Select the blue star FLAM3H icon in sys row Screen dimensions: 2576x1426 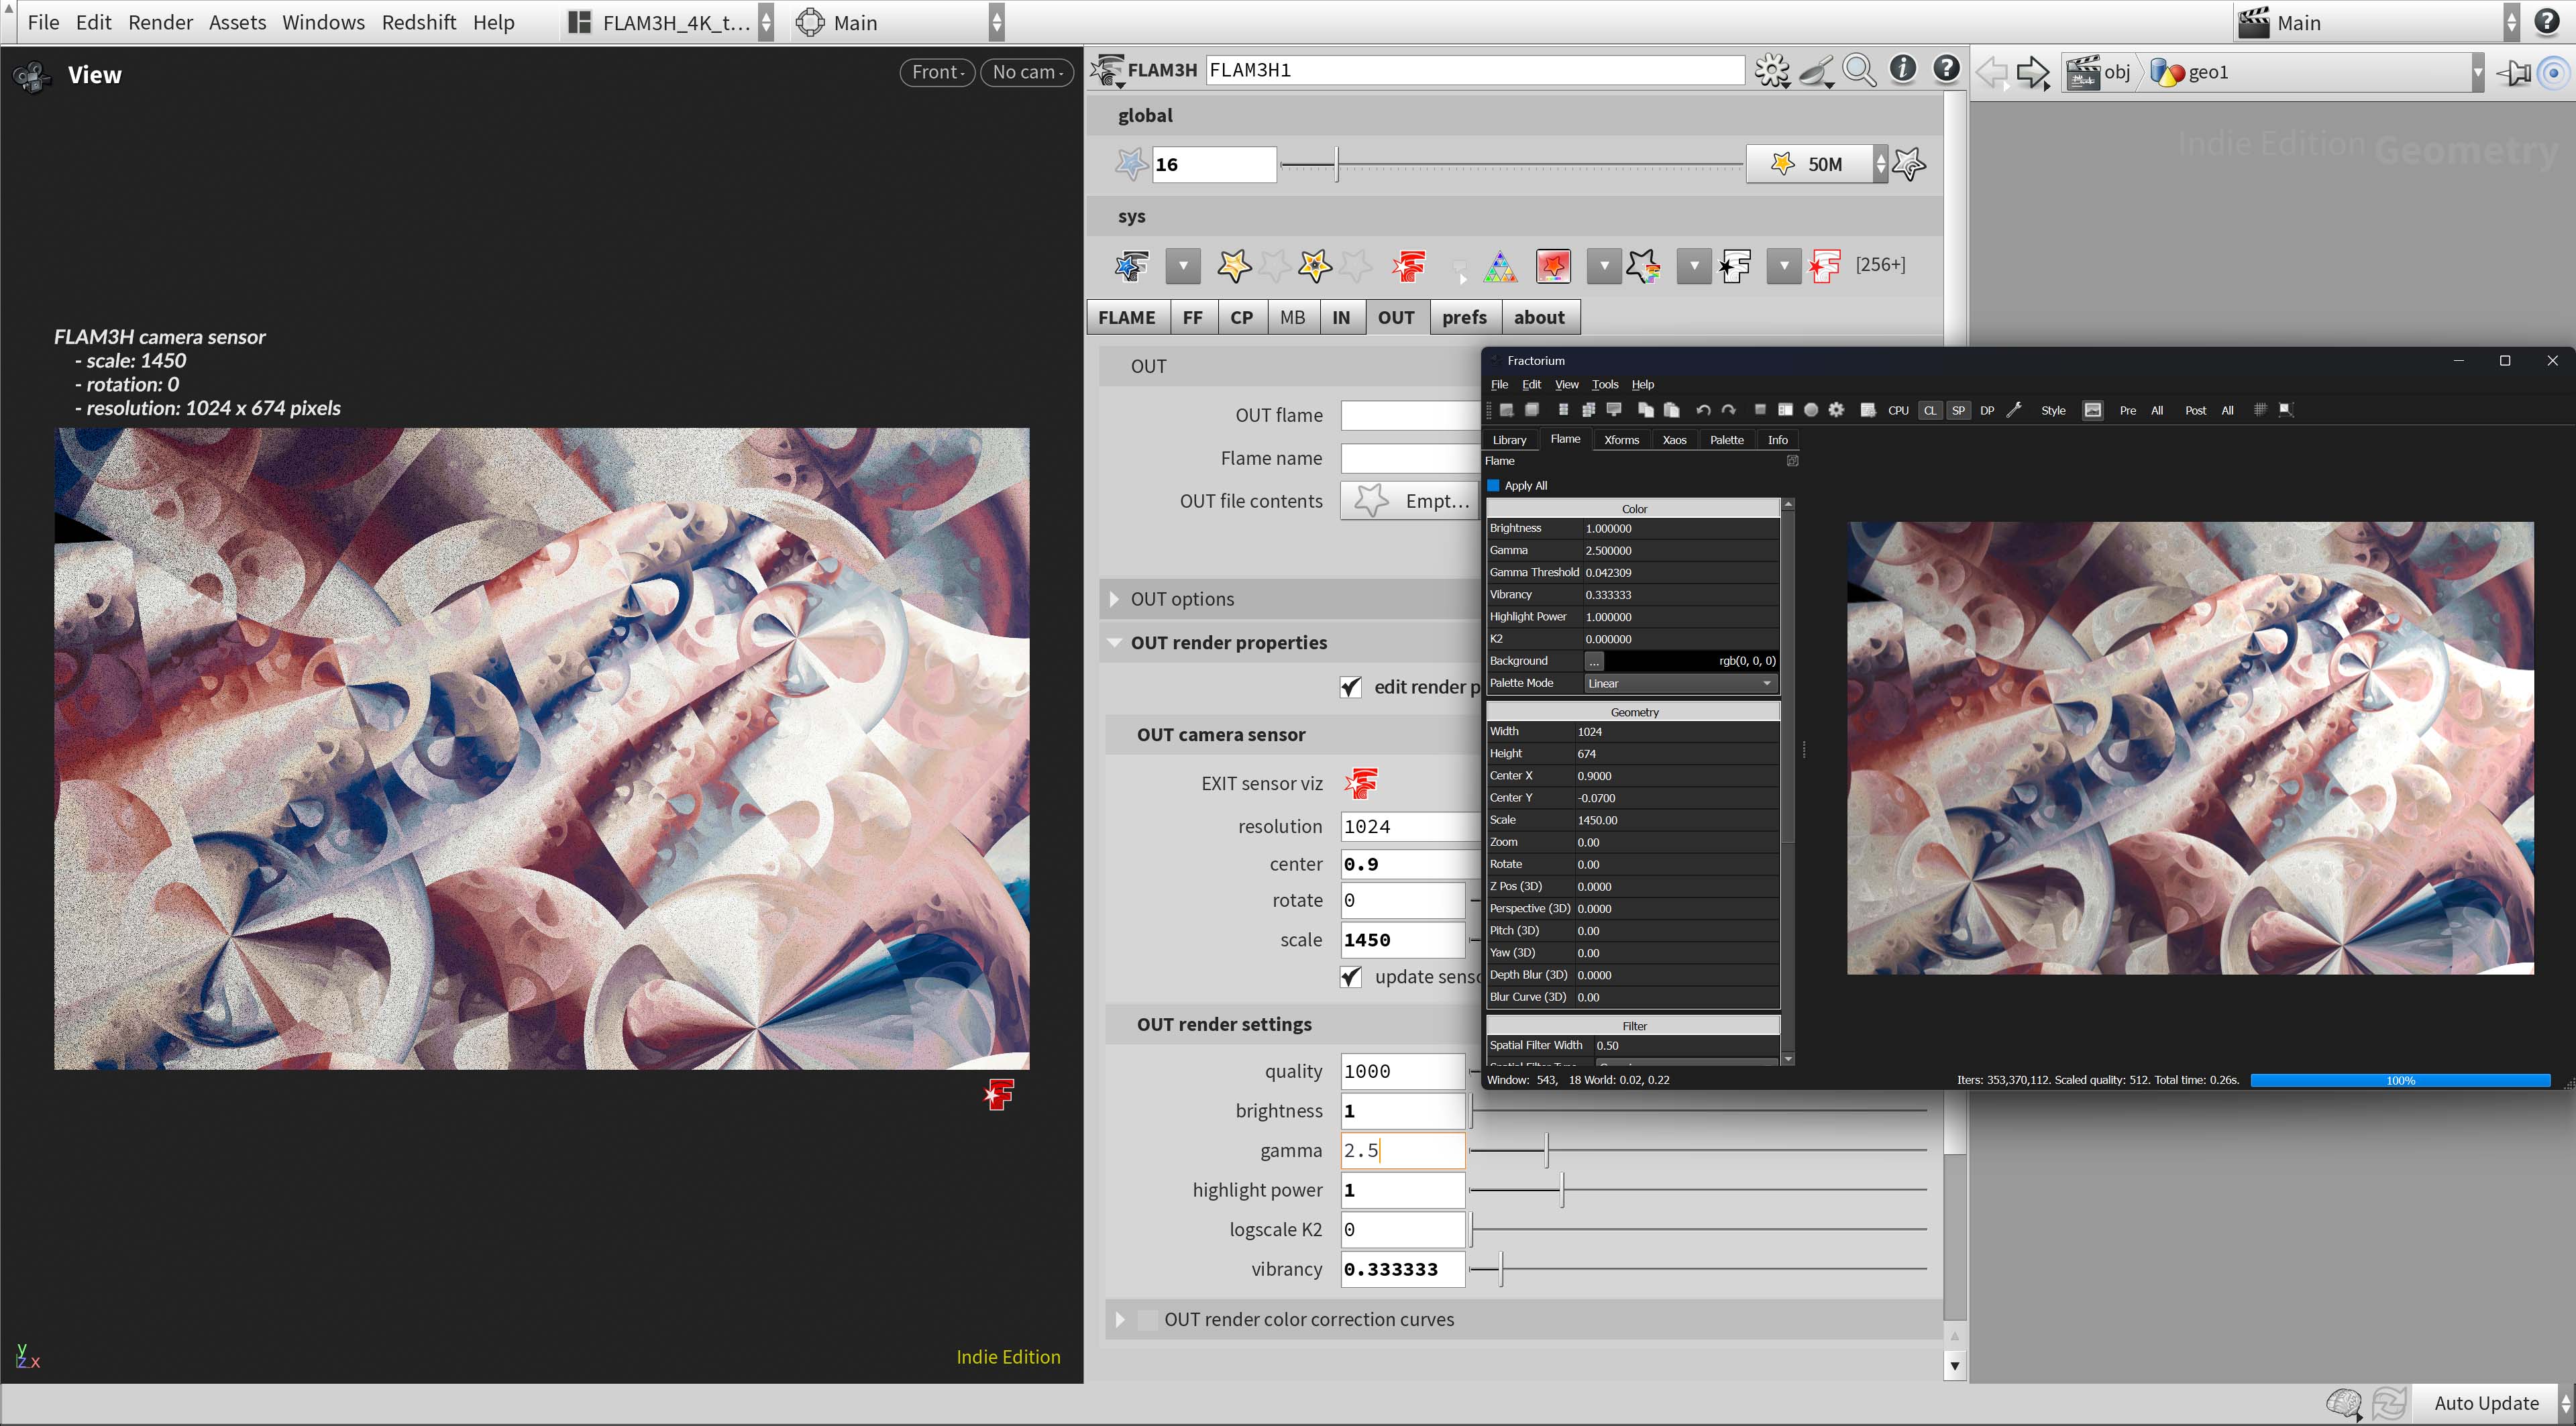coord(1130,266)
